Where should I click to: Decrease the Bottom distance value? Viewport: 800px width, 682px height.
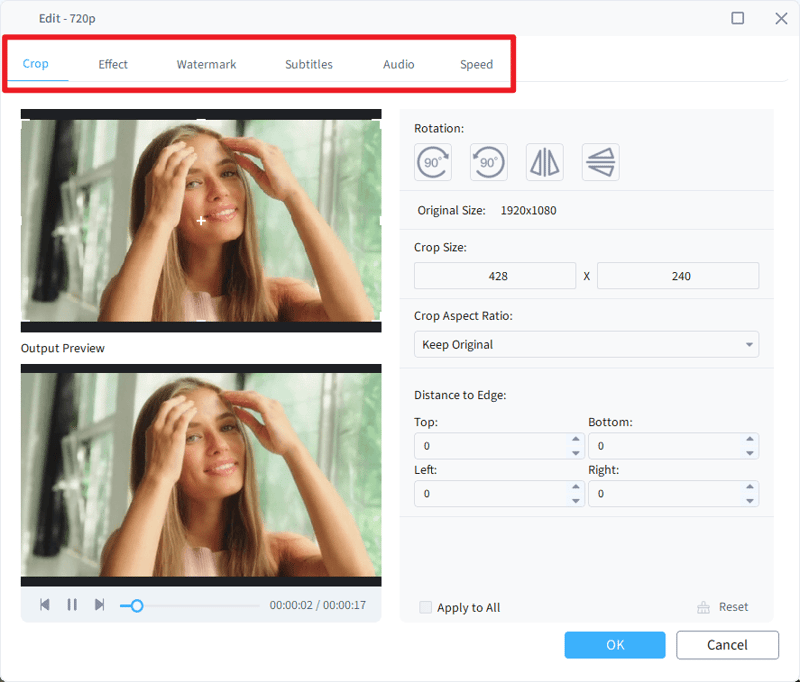click(751, 451)
